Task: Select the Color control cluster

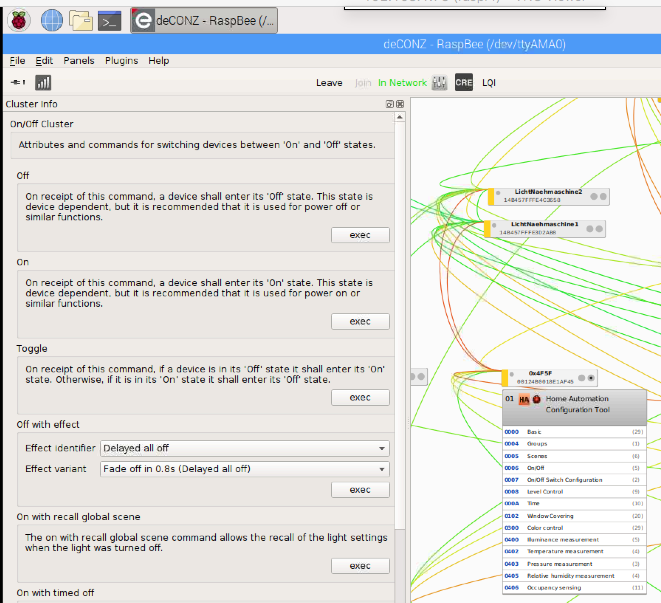Action: click(574, 528)
